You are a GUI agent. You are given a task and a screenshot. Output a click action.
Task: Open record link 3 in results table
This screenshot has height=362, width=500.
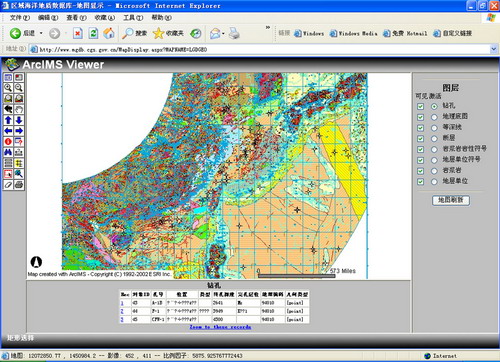(122, 319)
